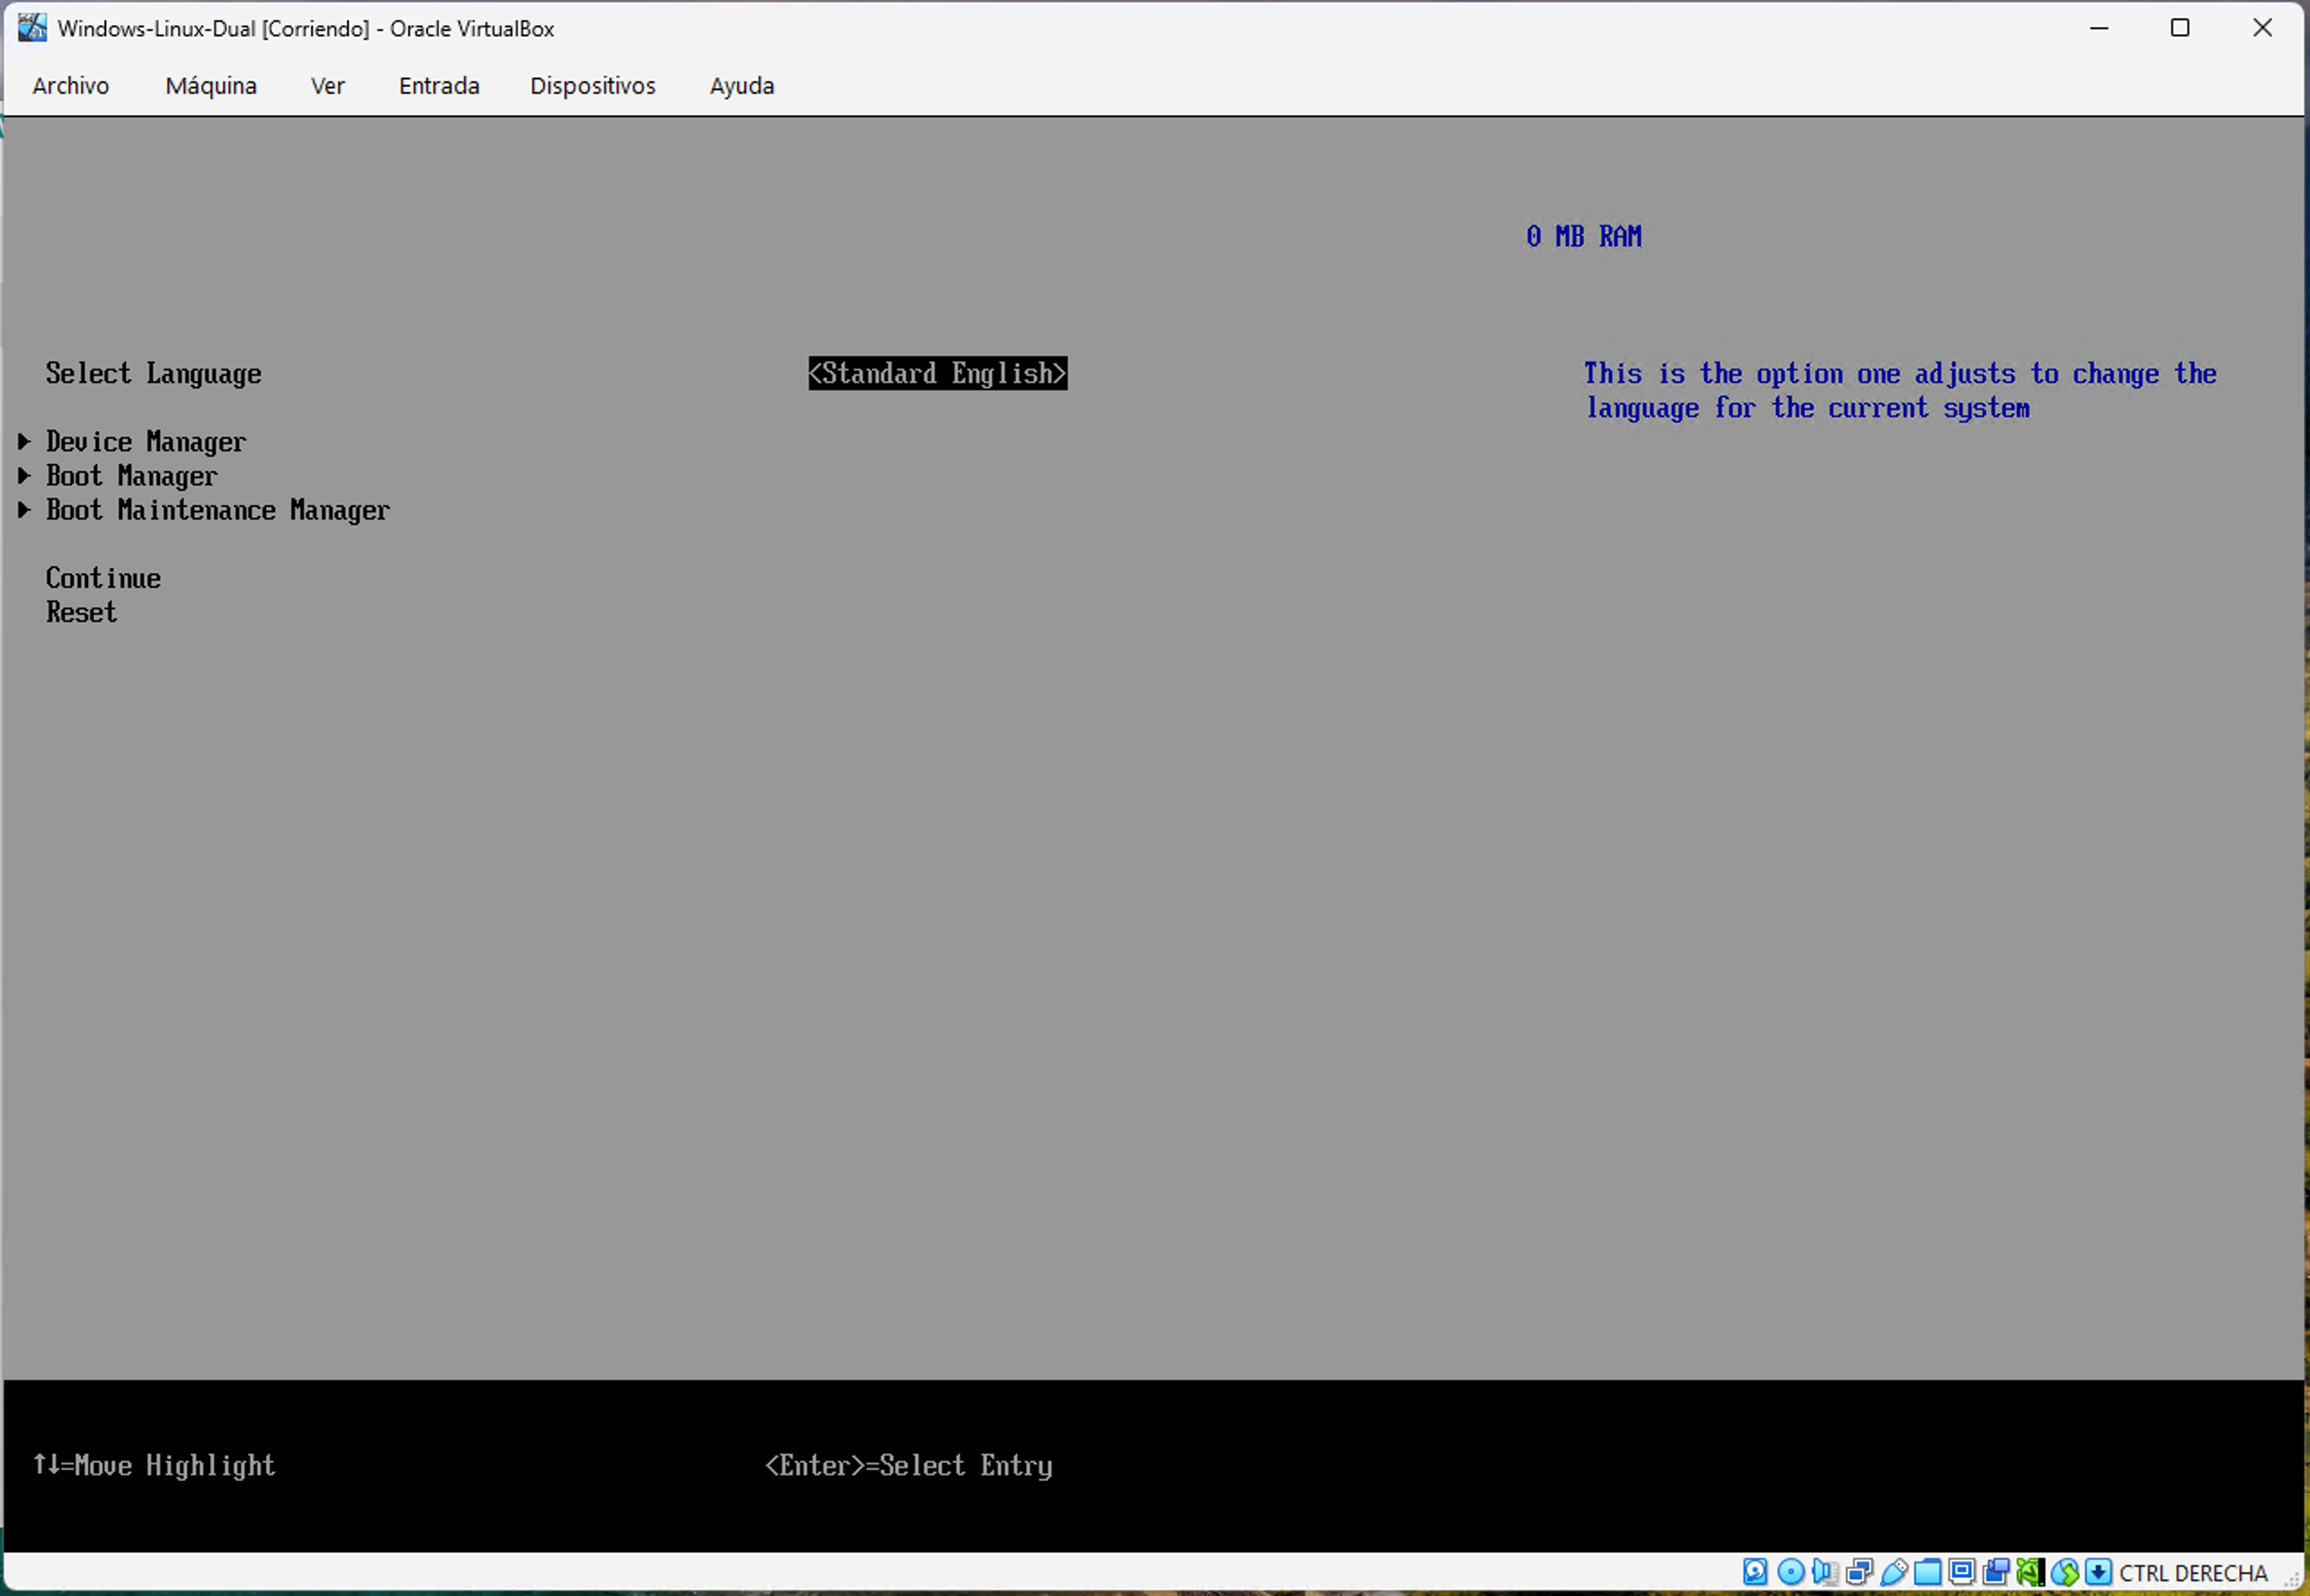Open the Standard English language selector
This screenshot has width=2310, height=1596.
click(x=938, y=373)
